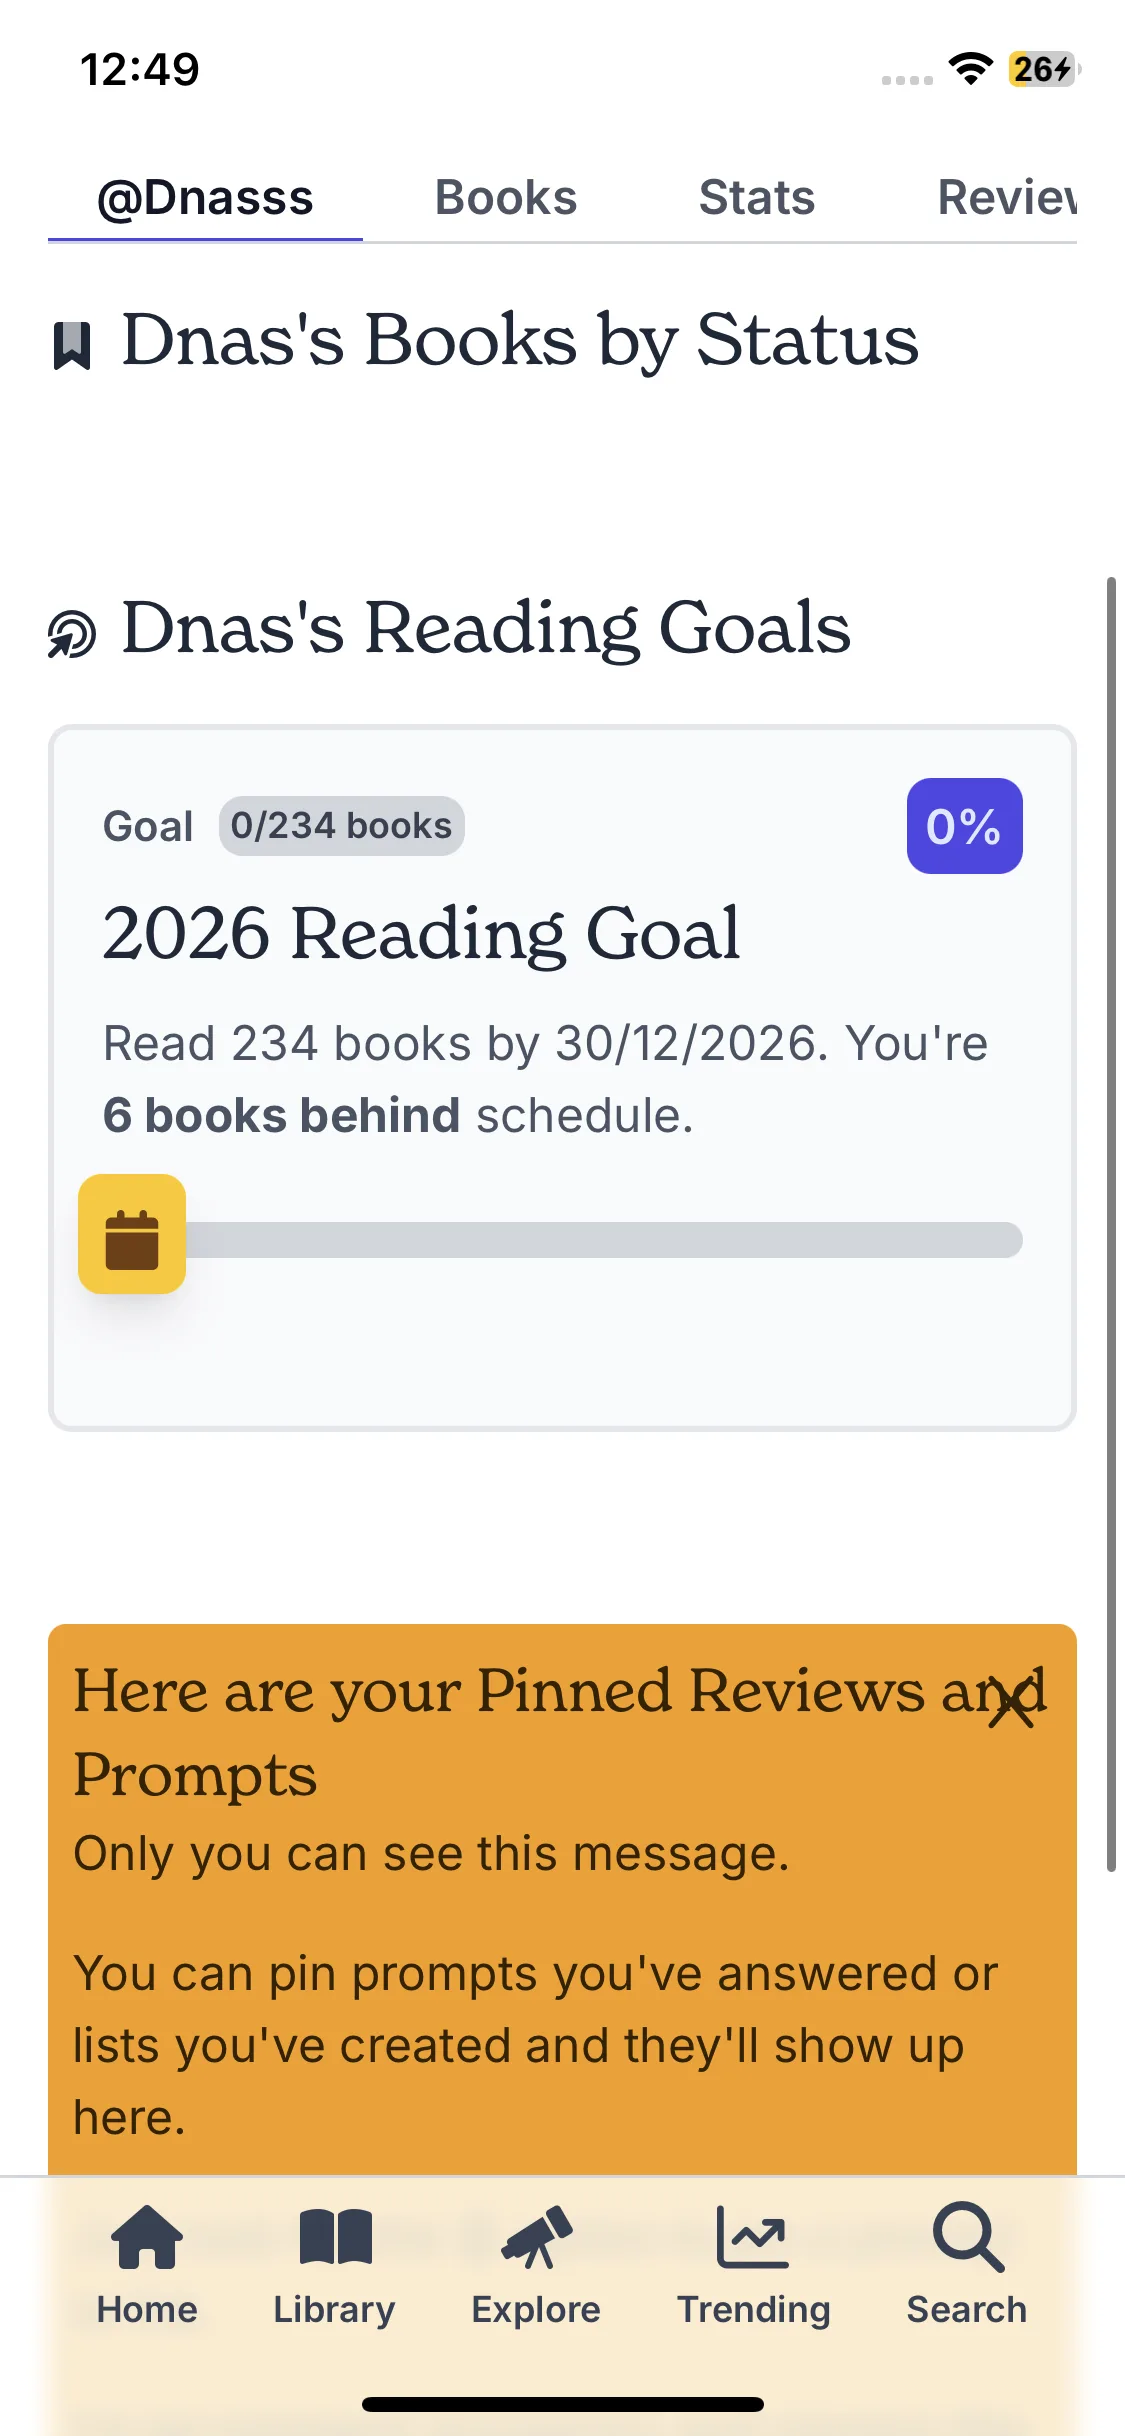The height and width of the screenshot is (2436, 1125).
Task: Go to the Reviews tab
Action: tap(1006, 198)
